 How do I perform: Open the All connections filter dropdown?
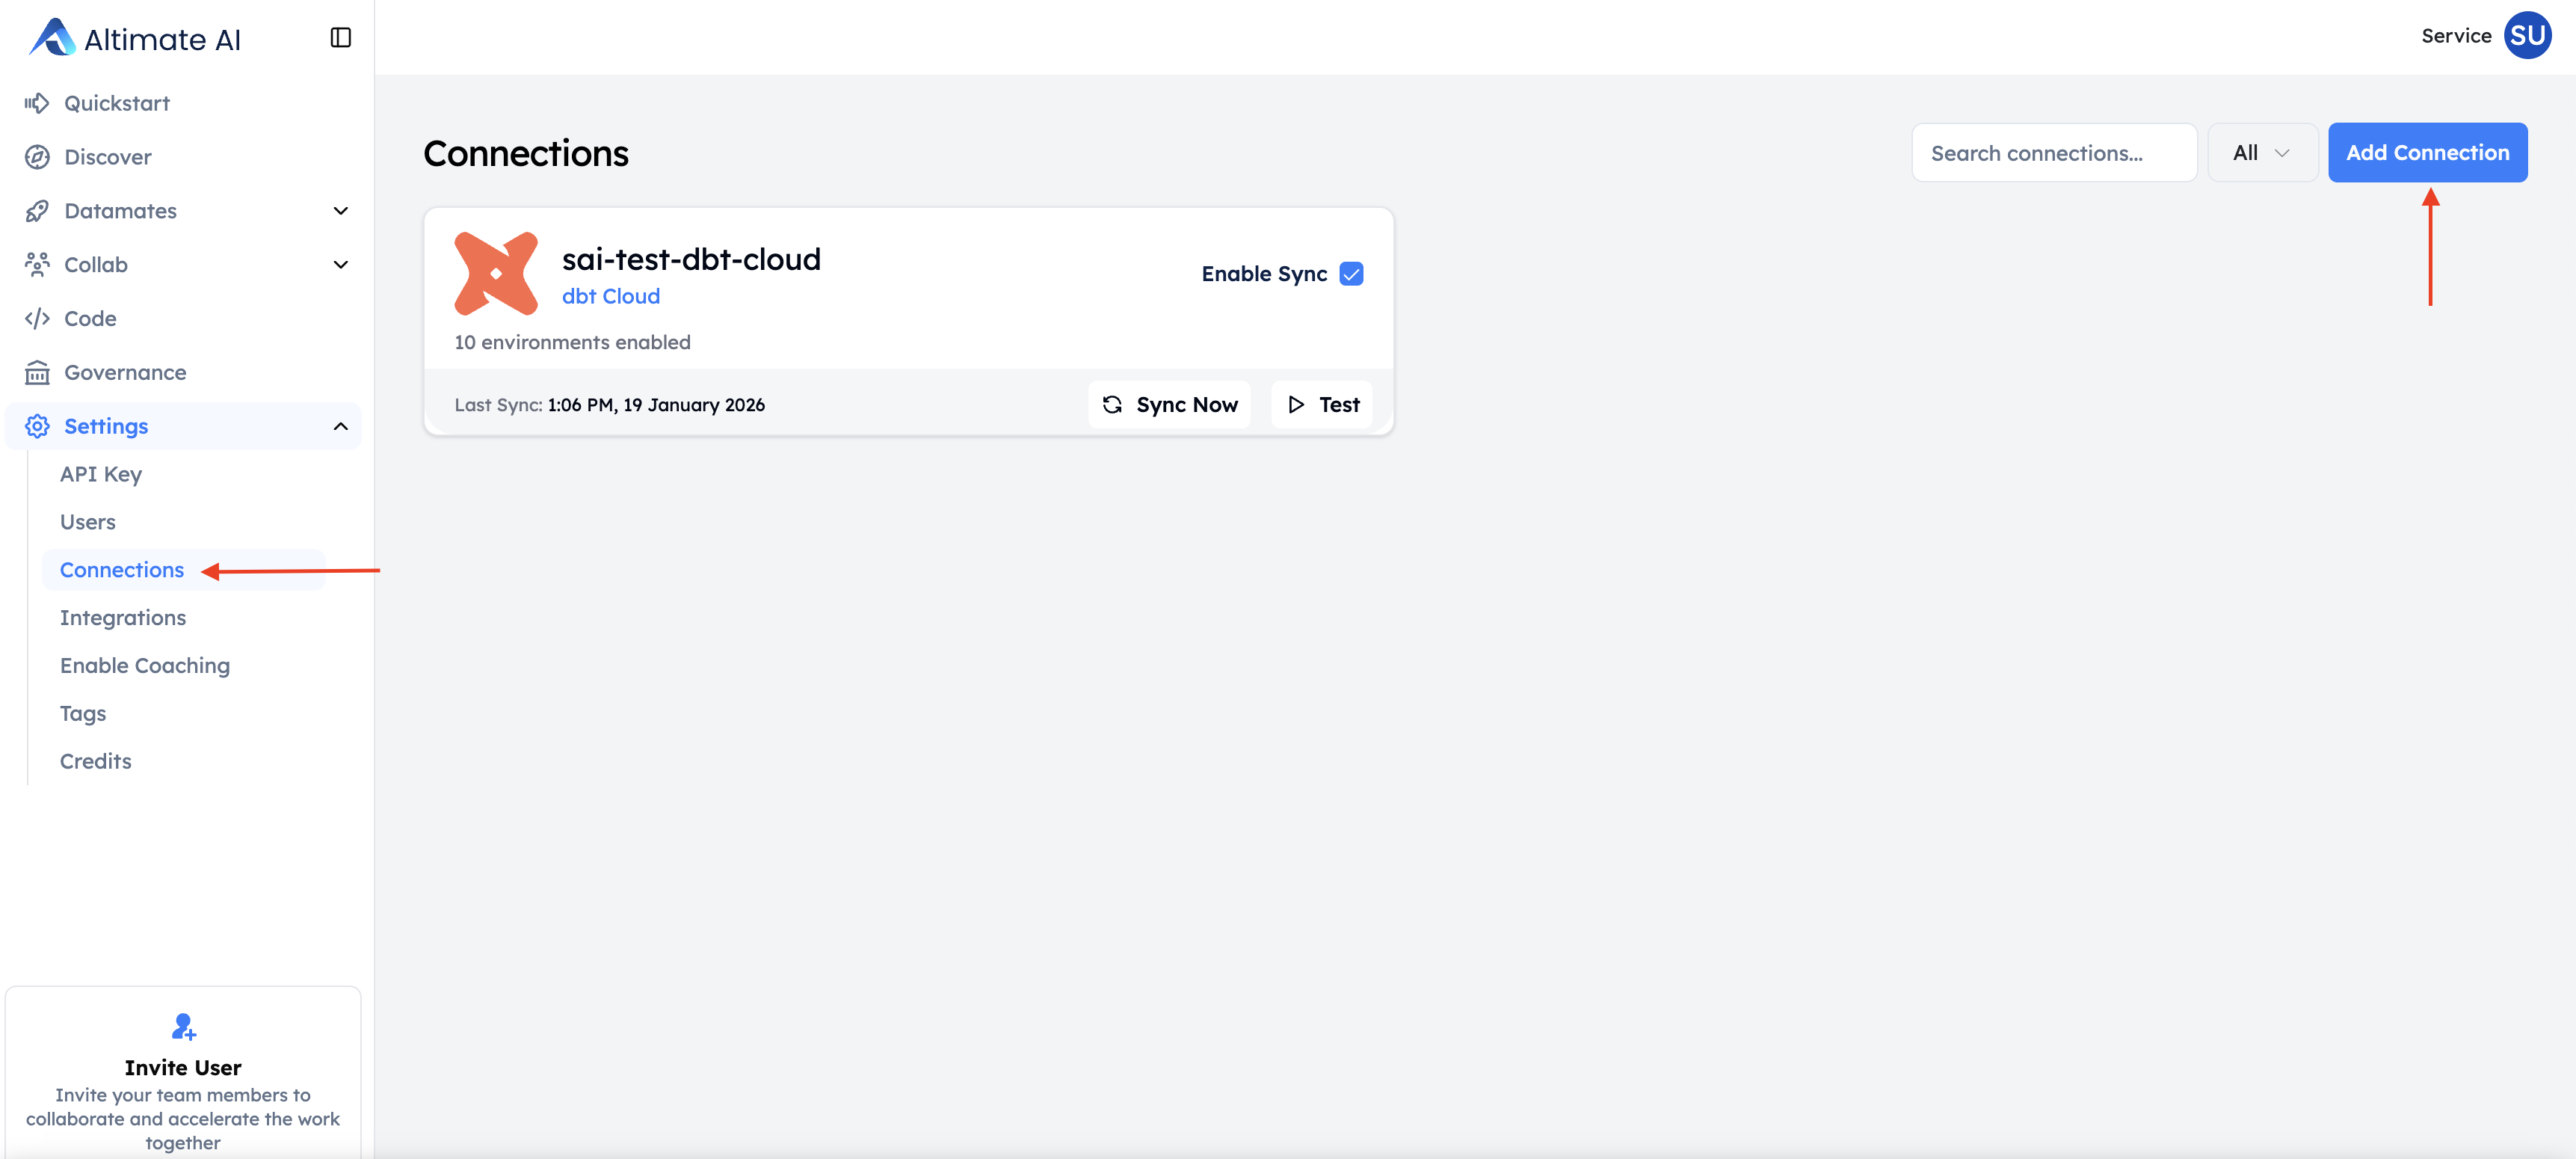tap(2262, 152)
